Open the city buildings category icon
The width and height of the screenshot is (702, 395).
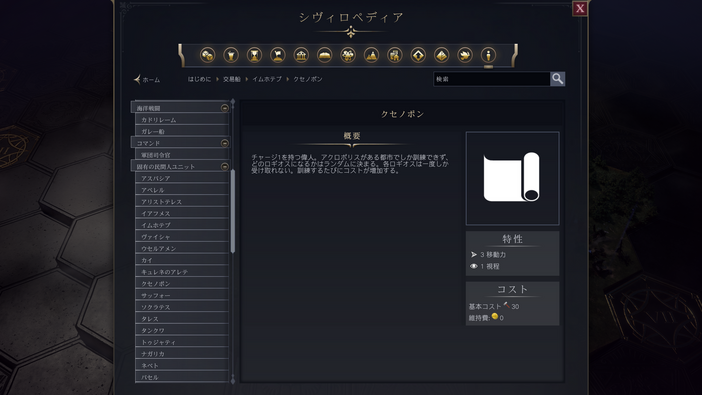coord(395,55)
